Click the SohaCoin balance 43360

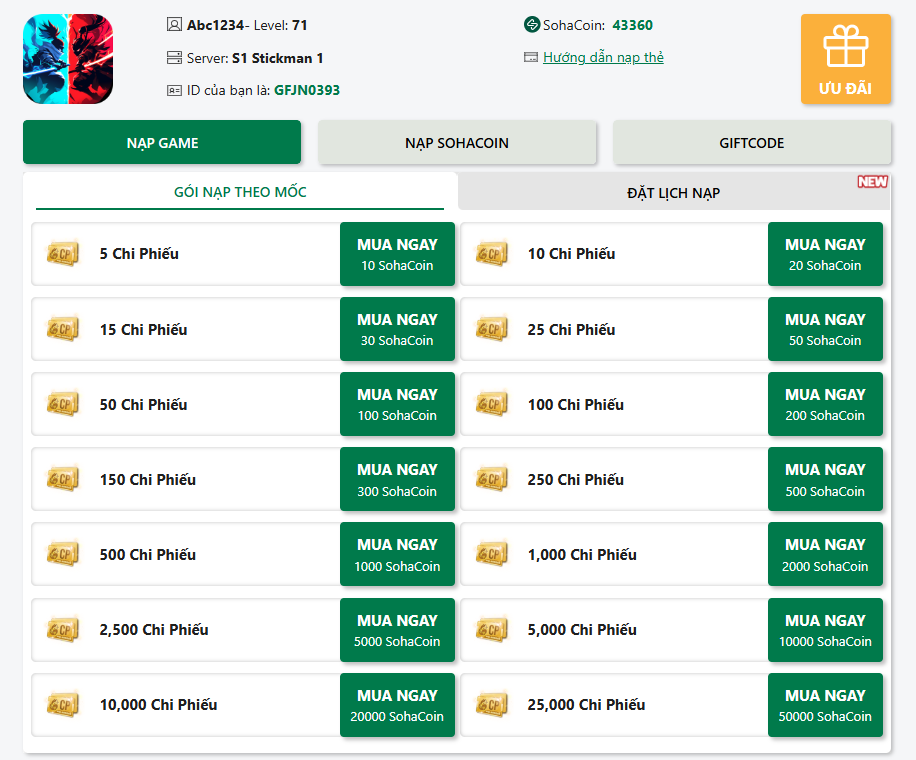tap(632, 25)
